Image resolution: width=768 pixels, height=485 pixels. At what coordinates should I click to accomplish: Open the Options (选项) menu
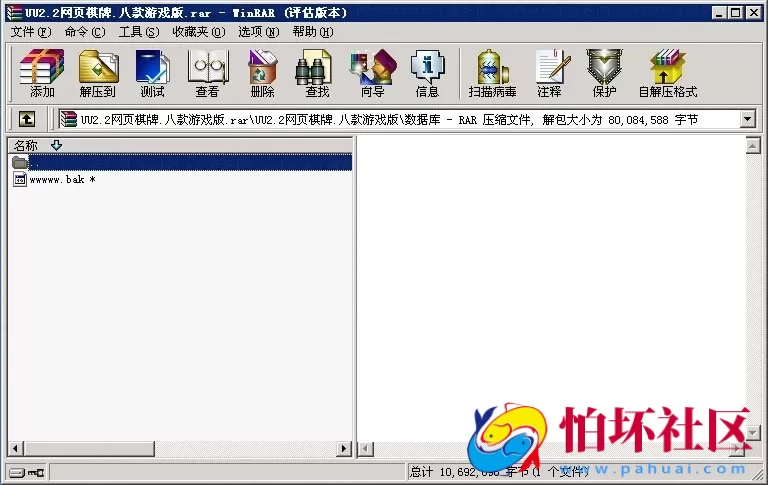259,32
